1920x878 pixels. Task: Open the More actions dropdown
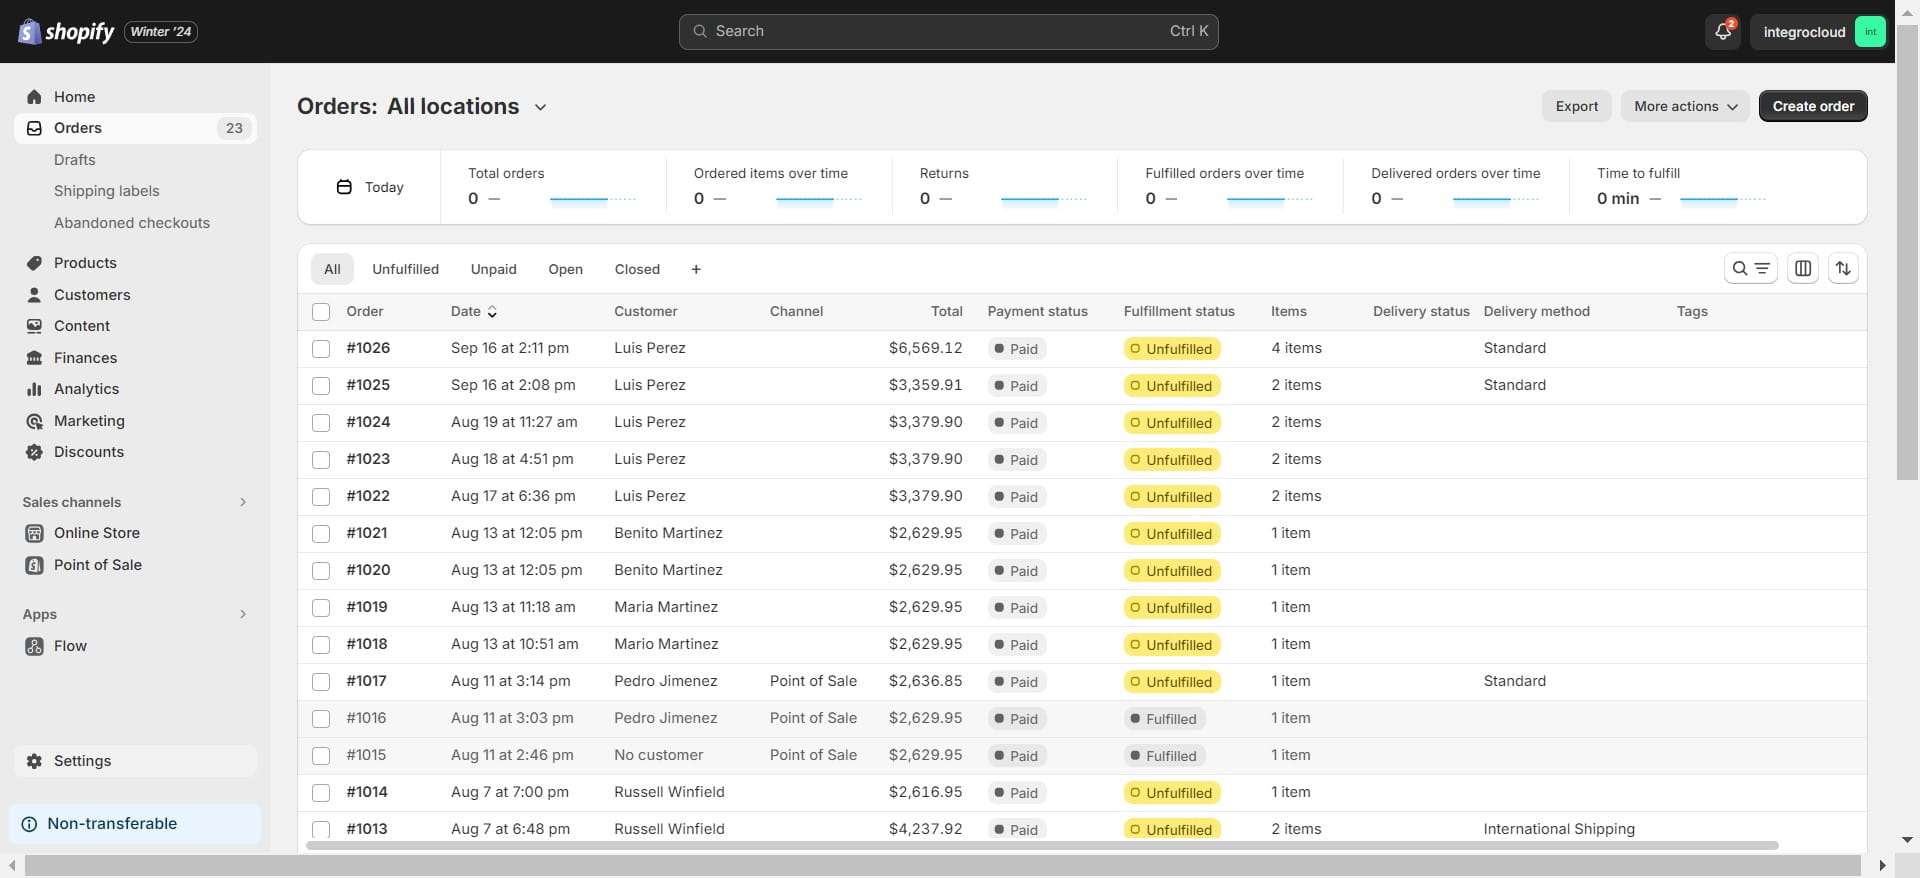pyautogui.click(x=1685, y=106)
